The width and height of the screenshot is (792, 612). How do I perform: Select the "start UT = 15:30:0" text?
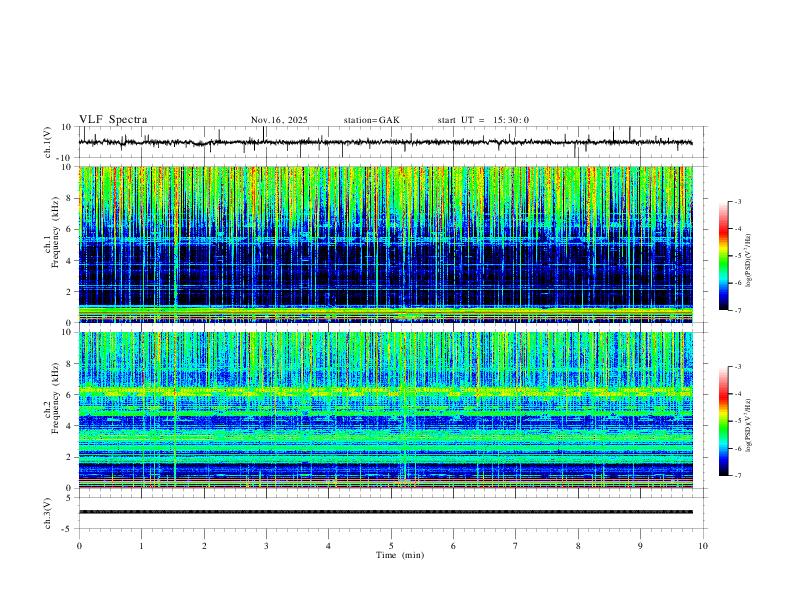483,120
